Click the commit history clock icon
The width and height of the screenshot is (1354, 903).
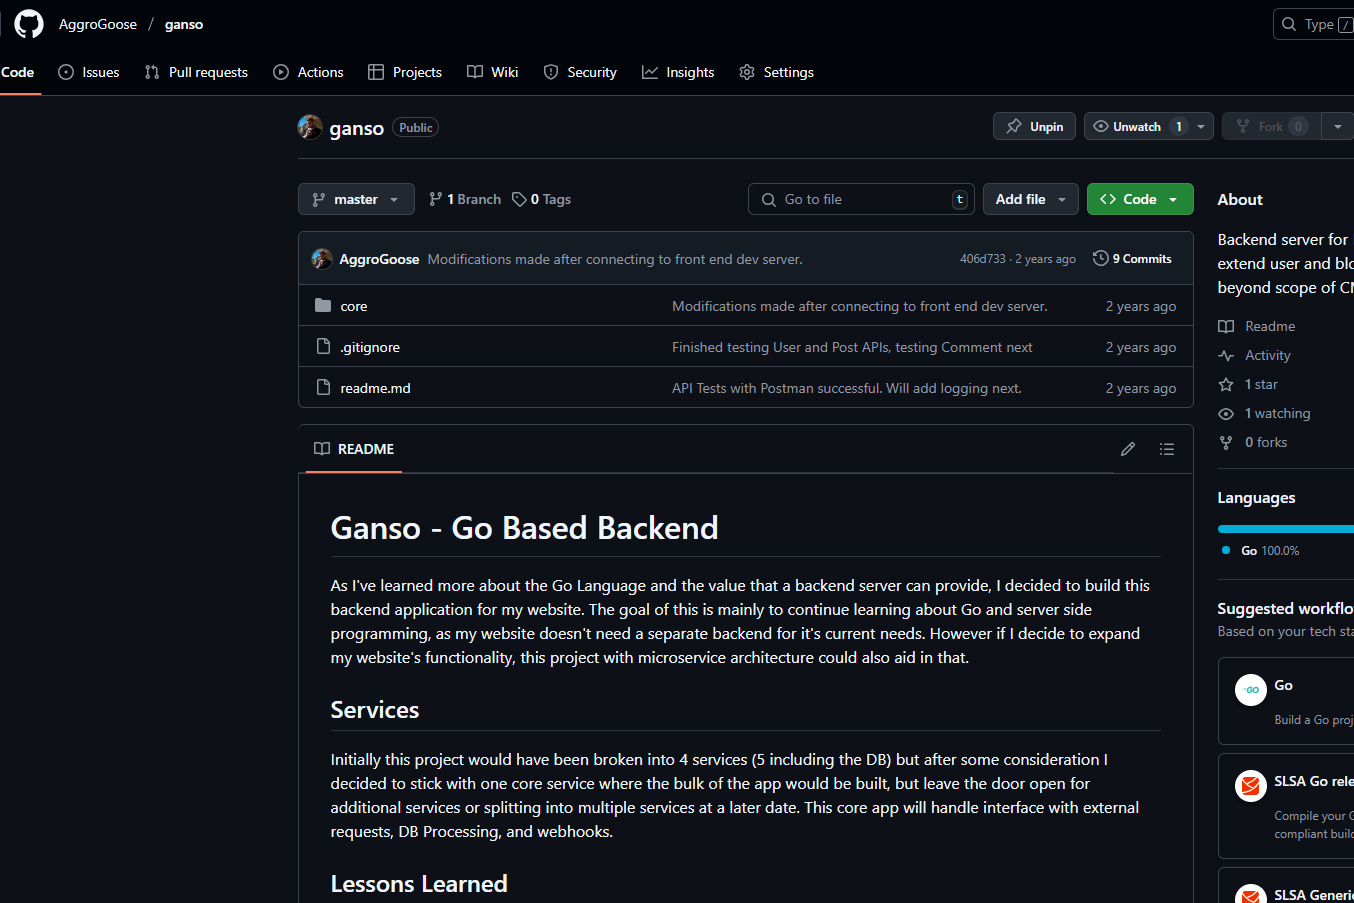pos(1099,258)
